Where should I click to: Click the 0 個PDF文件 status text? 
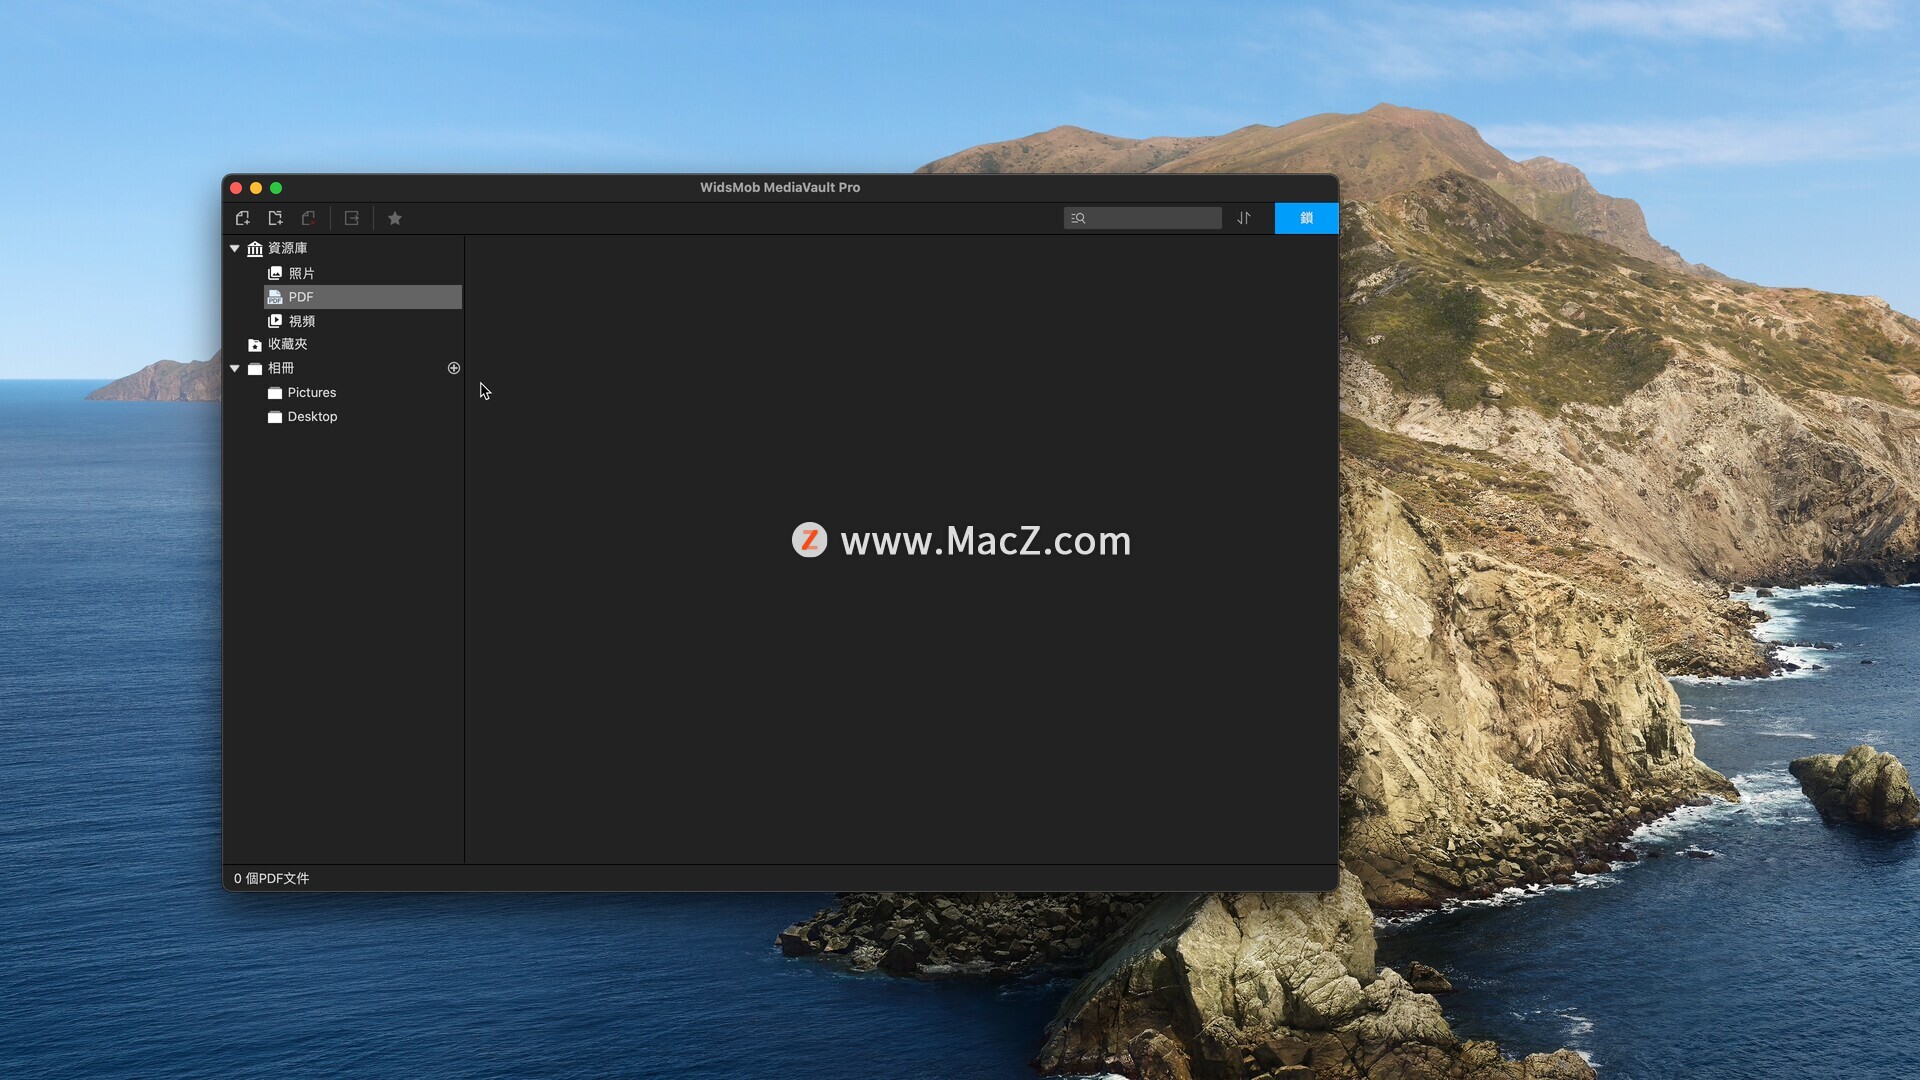[x=271, y=878]
